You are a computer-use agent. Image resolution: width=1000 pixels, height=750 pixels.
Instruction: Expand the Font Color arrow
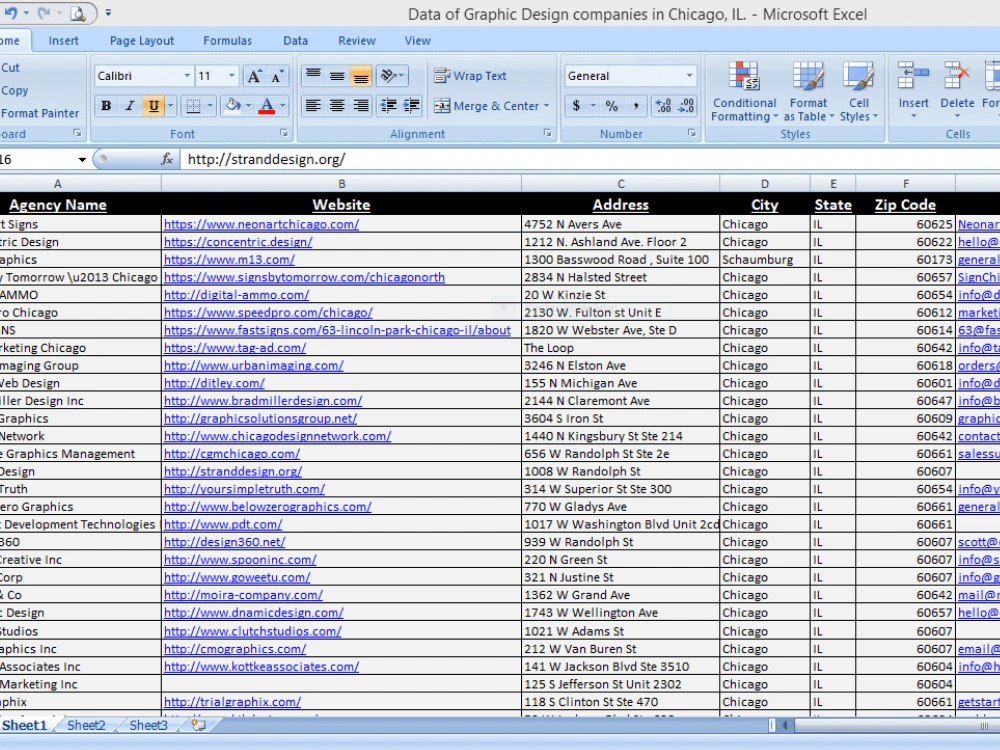click(x=283, y=106)
